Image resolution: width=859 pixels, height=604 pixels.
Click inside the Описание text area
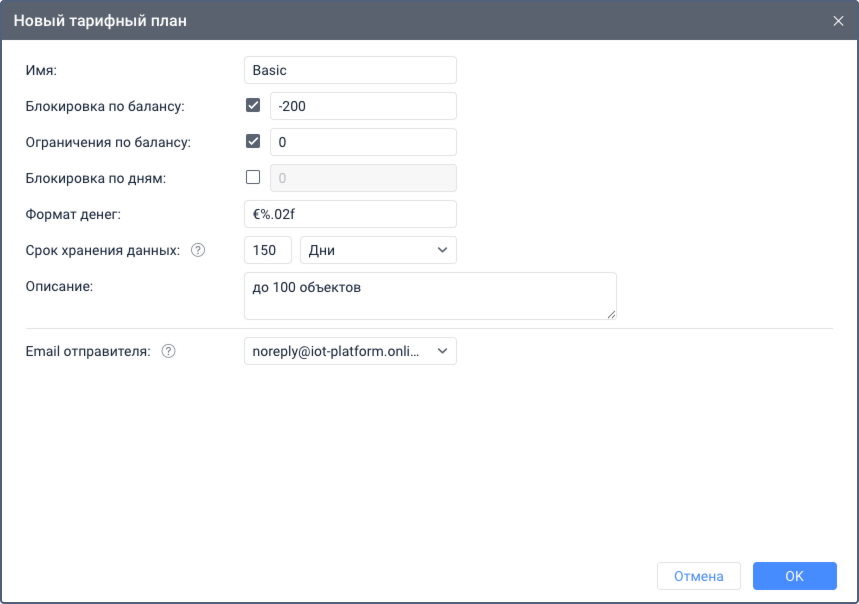click(430, 296)
